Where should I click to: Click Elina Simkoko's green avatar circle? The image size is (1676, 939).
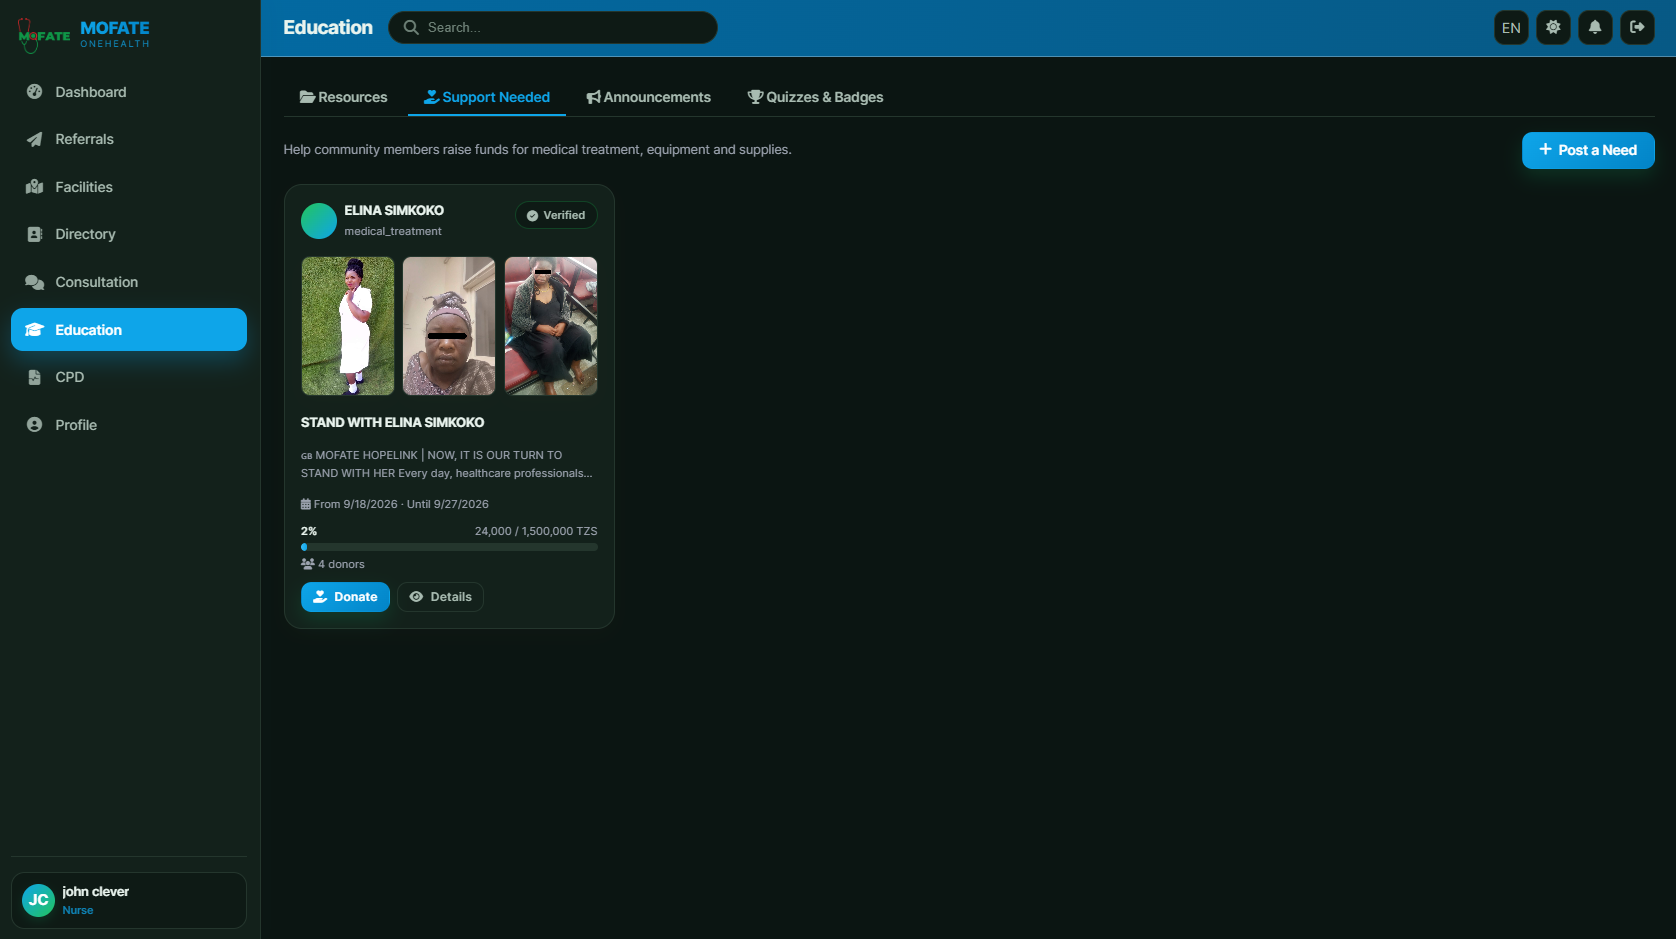319,221
